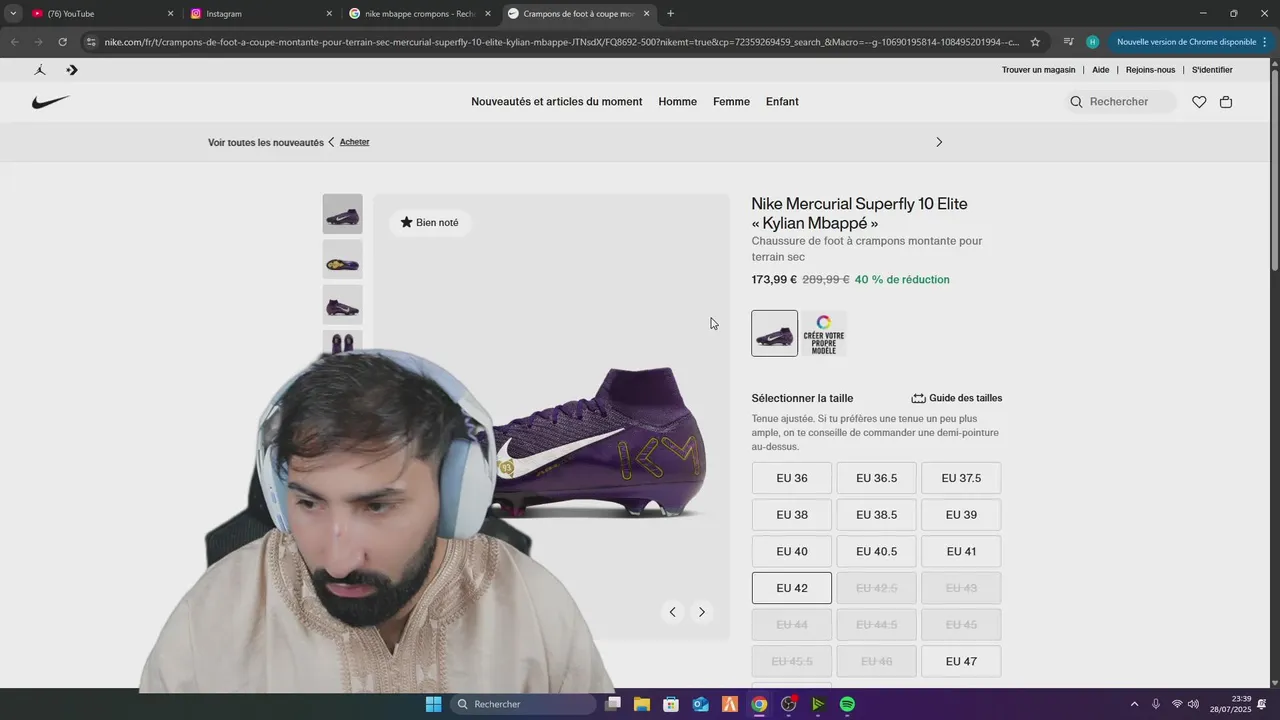
Task: Open Microsoft Store from taskbar
Action: tap(671, 704)
